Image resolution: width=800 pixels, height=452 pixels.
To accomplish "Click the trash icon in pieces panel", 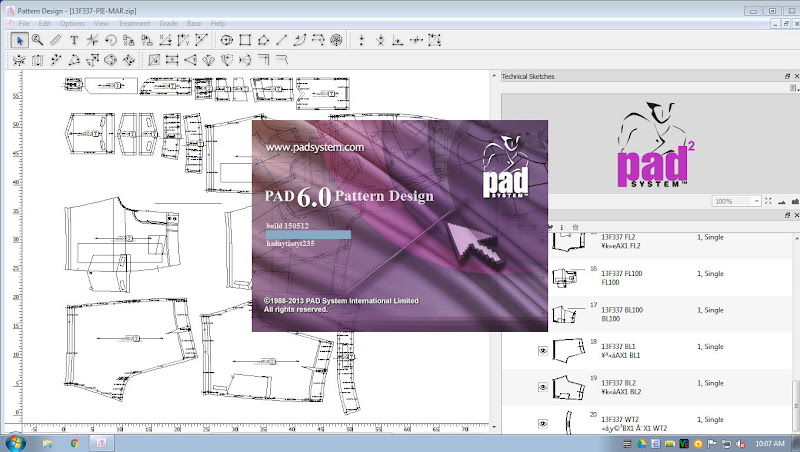I will [576, 227].
